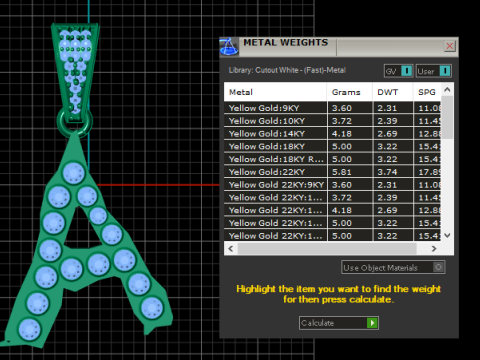Screen dimensions: 480x360
Task: Select the Yellow Gold:22KY row
Action: click(x=332, y=172)
